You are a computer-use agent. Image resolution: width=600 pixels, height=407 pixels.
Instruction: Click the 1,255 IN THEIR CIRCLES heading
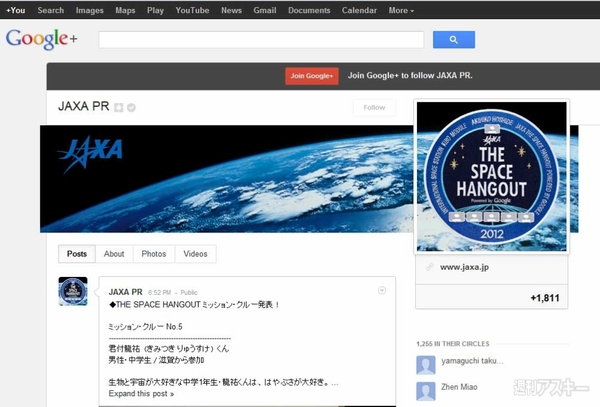tap(453, 344)
